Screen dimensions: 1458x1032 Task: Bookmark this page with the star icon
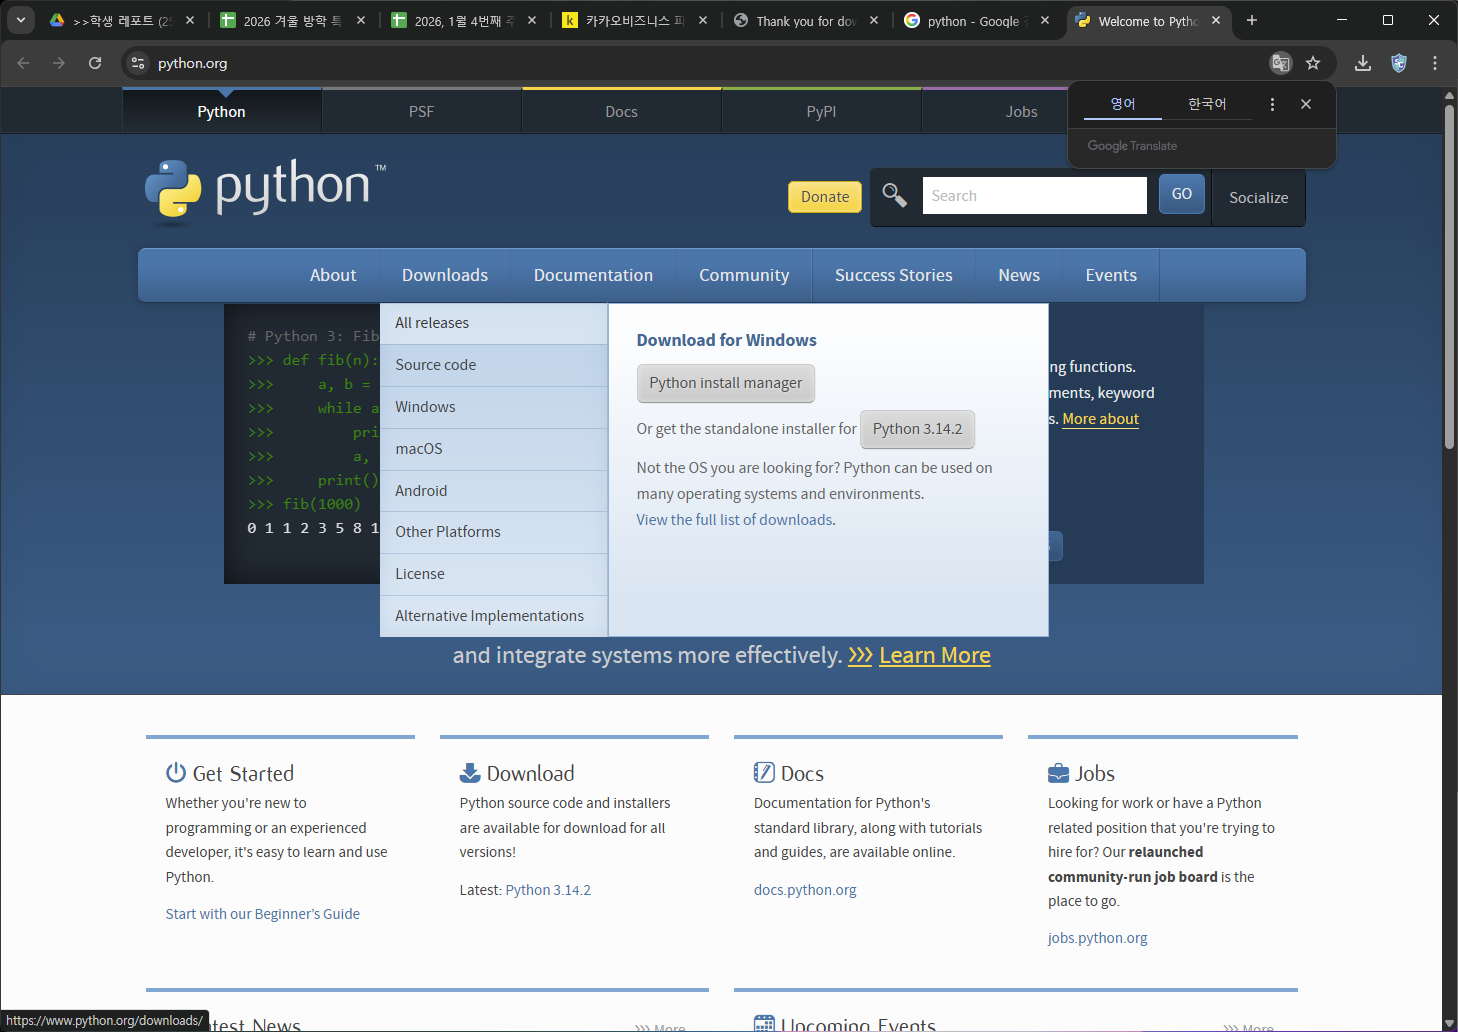coord(1313,63)
